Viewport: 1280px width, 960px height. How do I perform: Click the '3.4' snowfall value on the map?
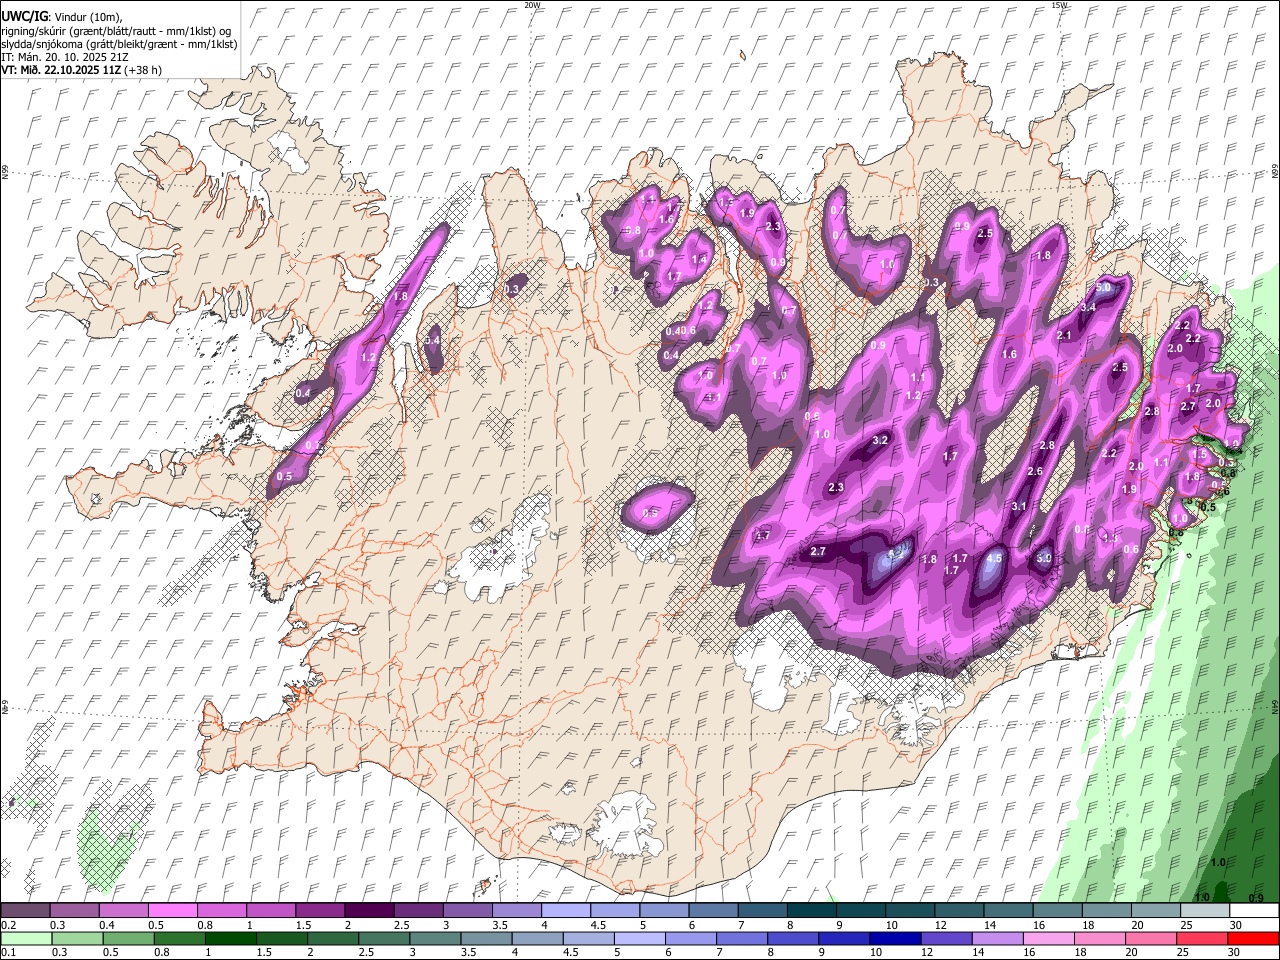[1088, 307]
